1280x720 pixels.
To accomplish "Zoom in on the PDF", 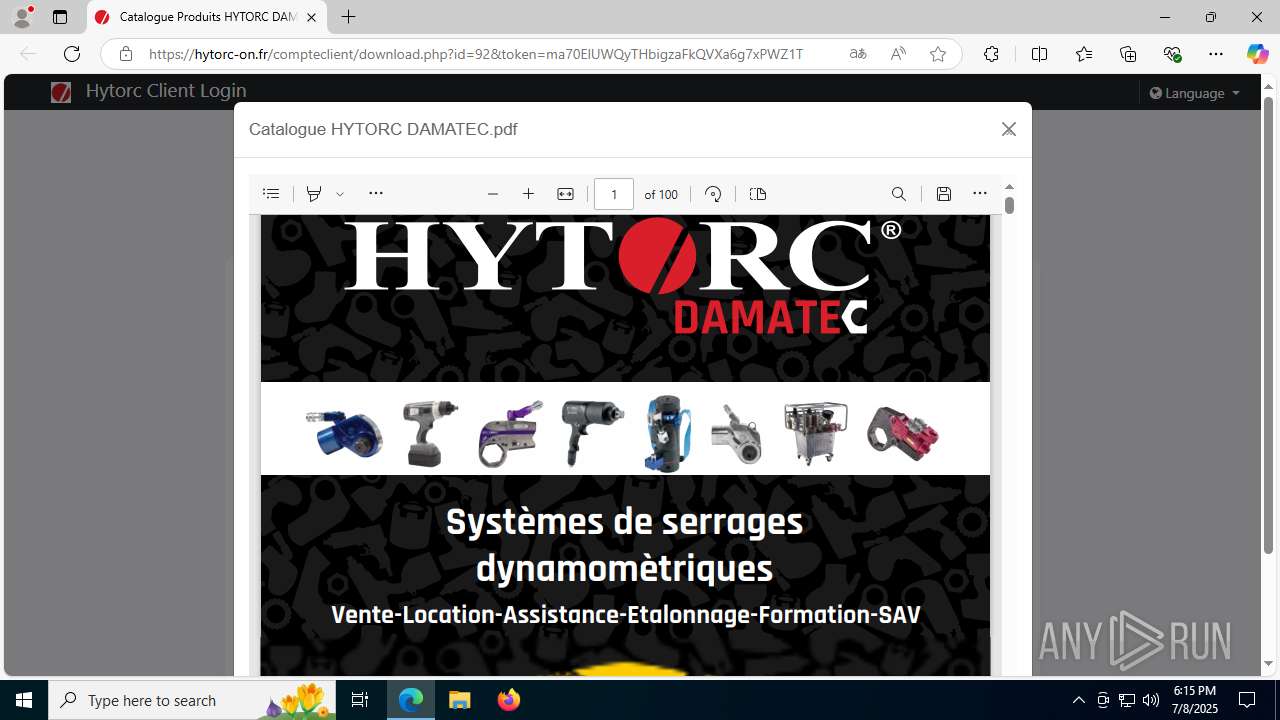I will click(529, 194).
